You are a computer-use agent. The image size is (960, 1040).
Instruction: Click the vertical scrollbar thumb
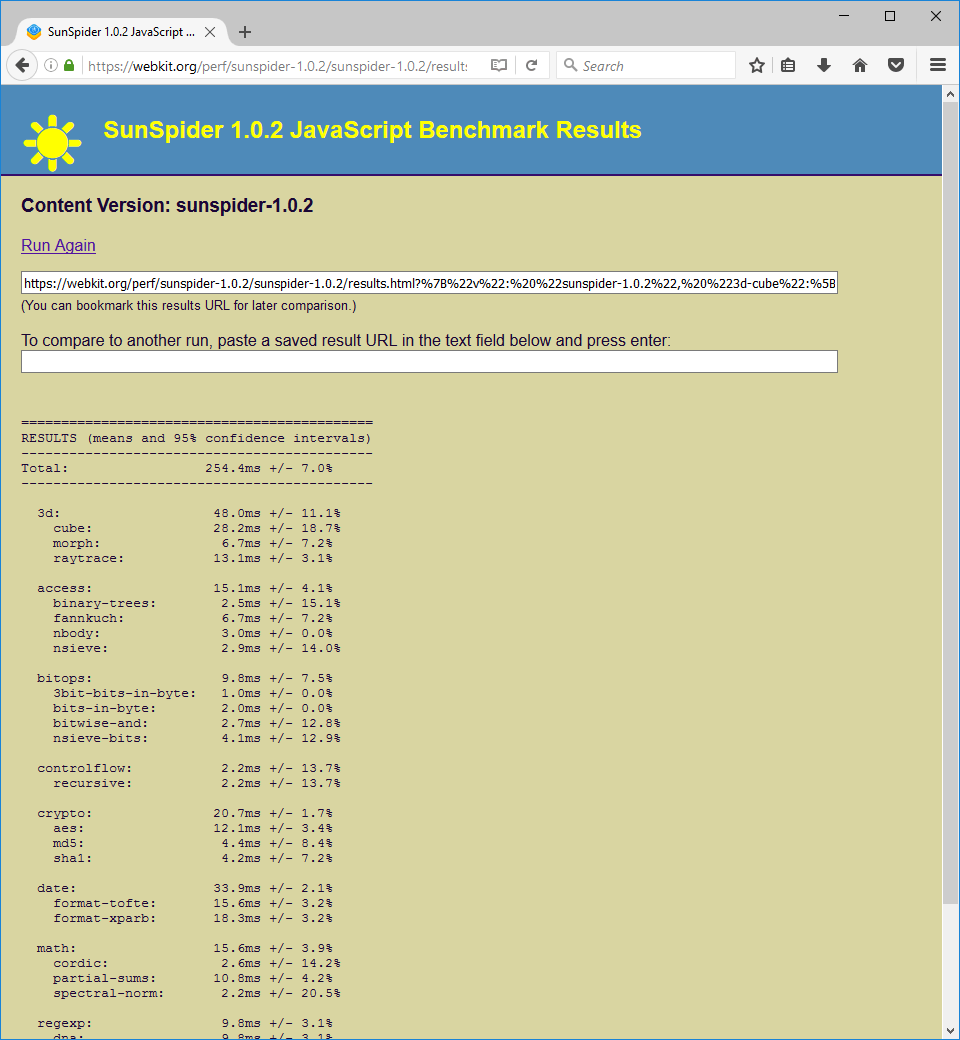pos(951,504)
